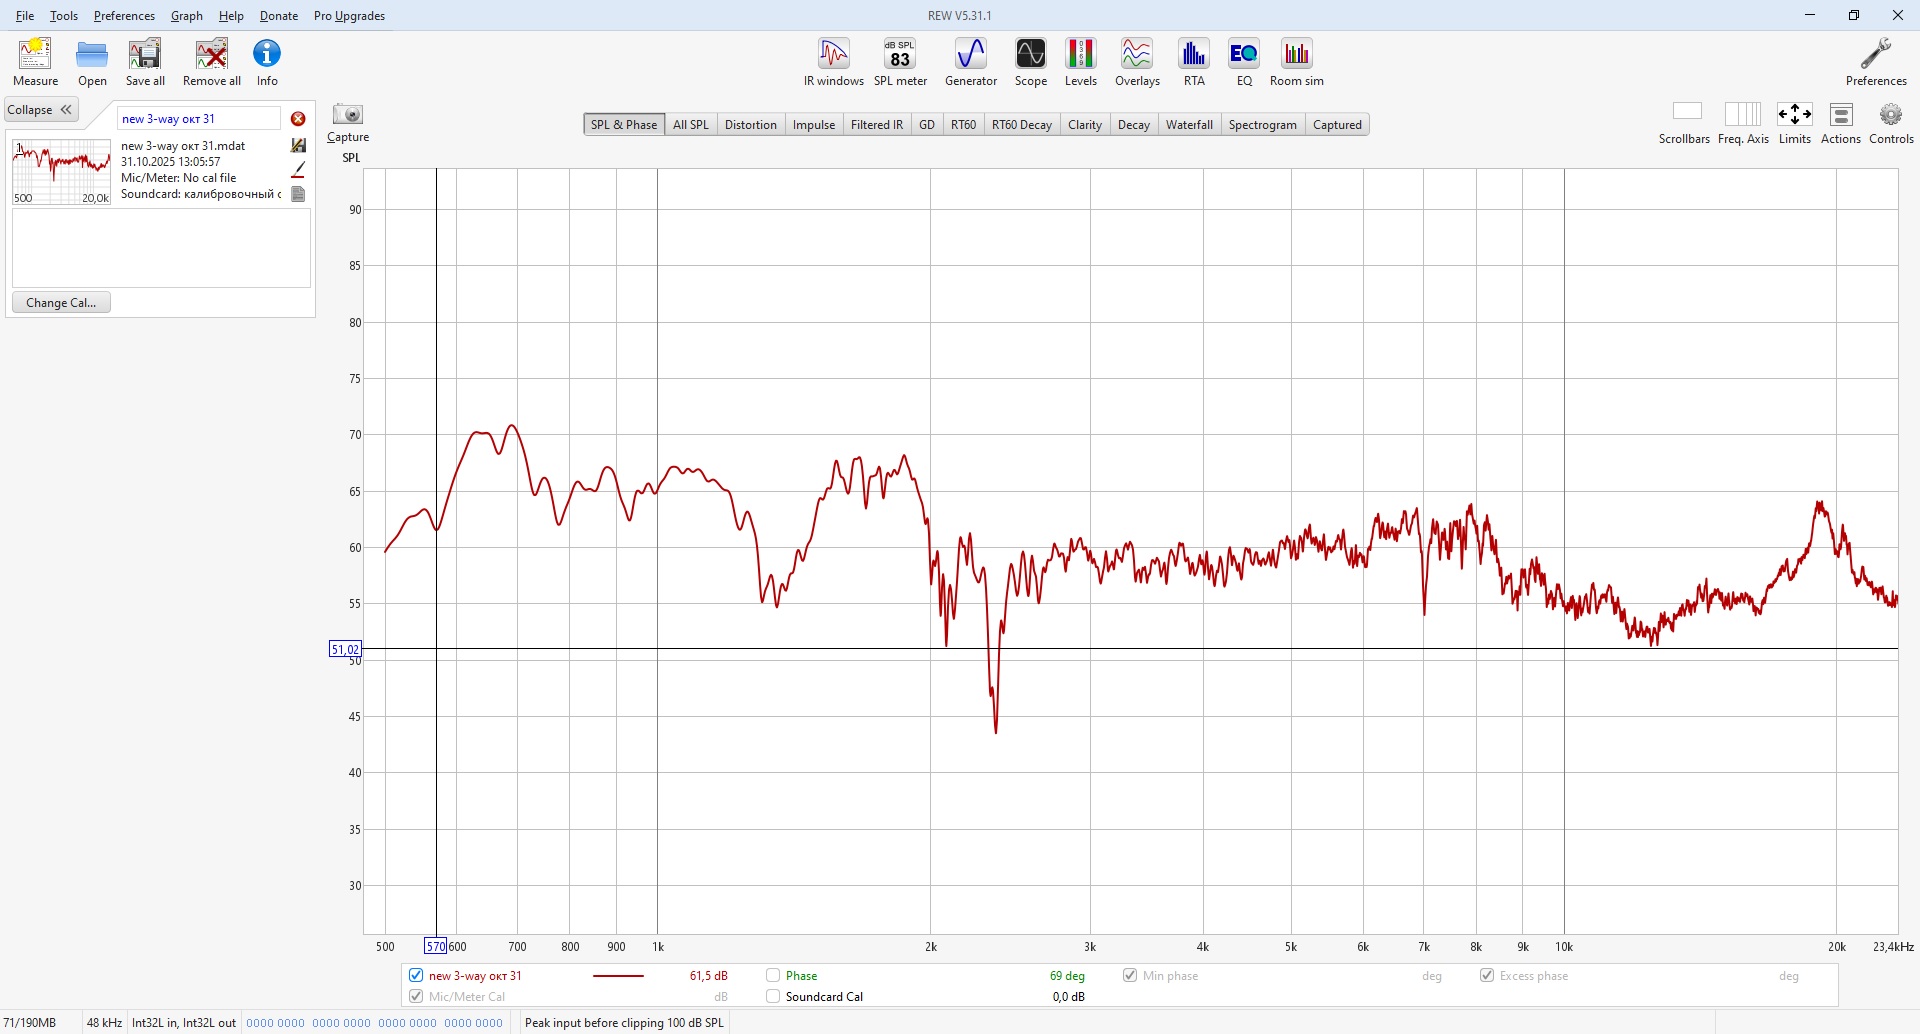This screenshot has height=1034, width=1920.
Task: Change trace colour via the pen icon
Action: (x=298, y=170)
